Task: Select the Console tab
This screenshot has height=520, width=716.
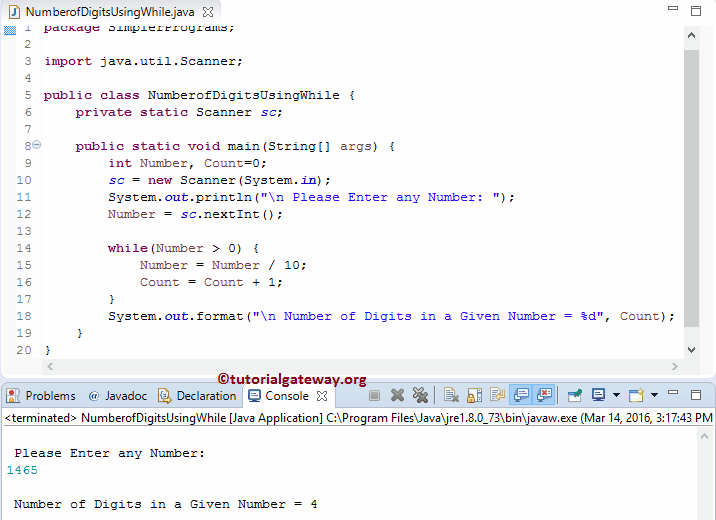Action: click(x=287, y=396)
